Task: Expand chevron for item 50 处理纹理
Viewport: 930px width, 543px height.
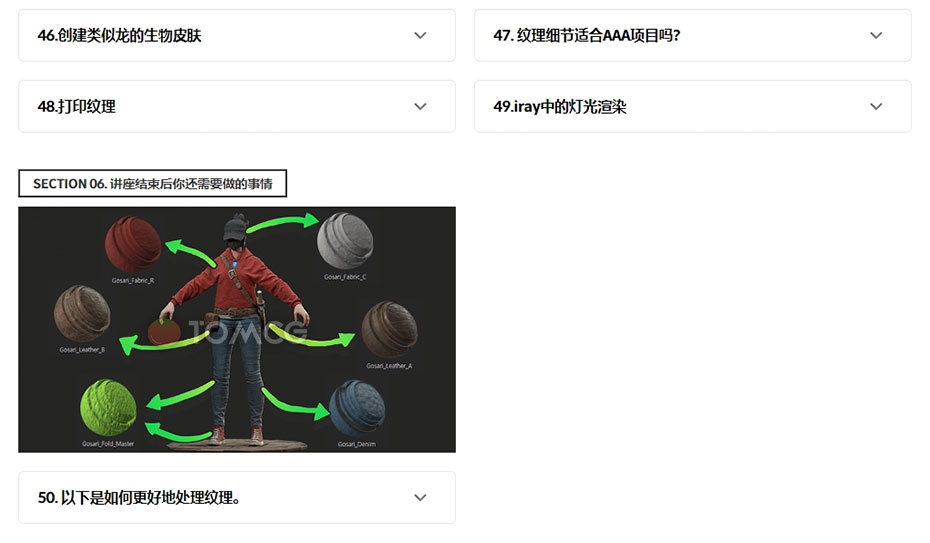Action: point(420,498)
